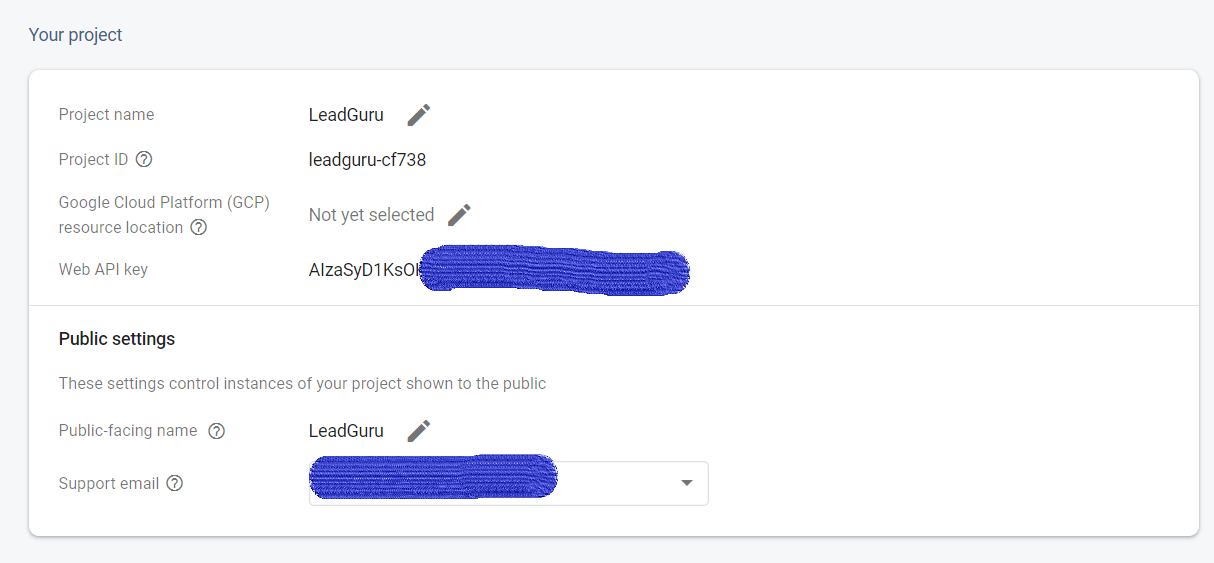The image size is (1214, 563).
Task: Open help tooltip beside Project ID
Action: point(144,160)
